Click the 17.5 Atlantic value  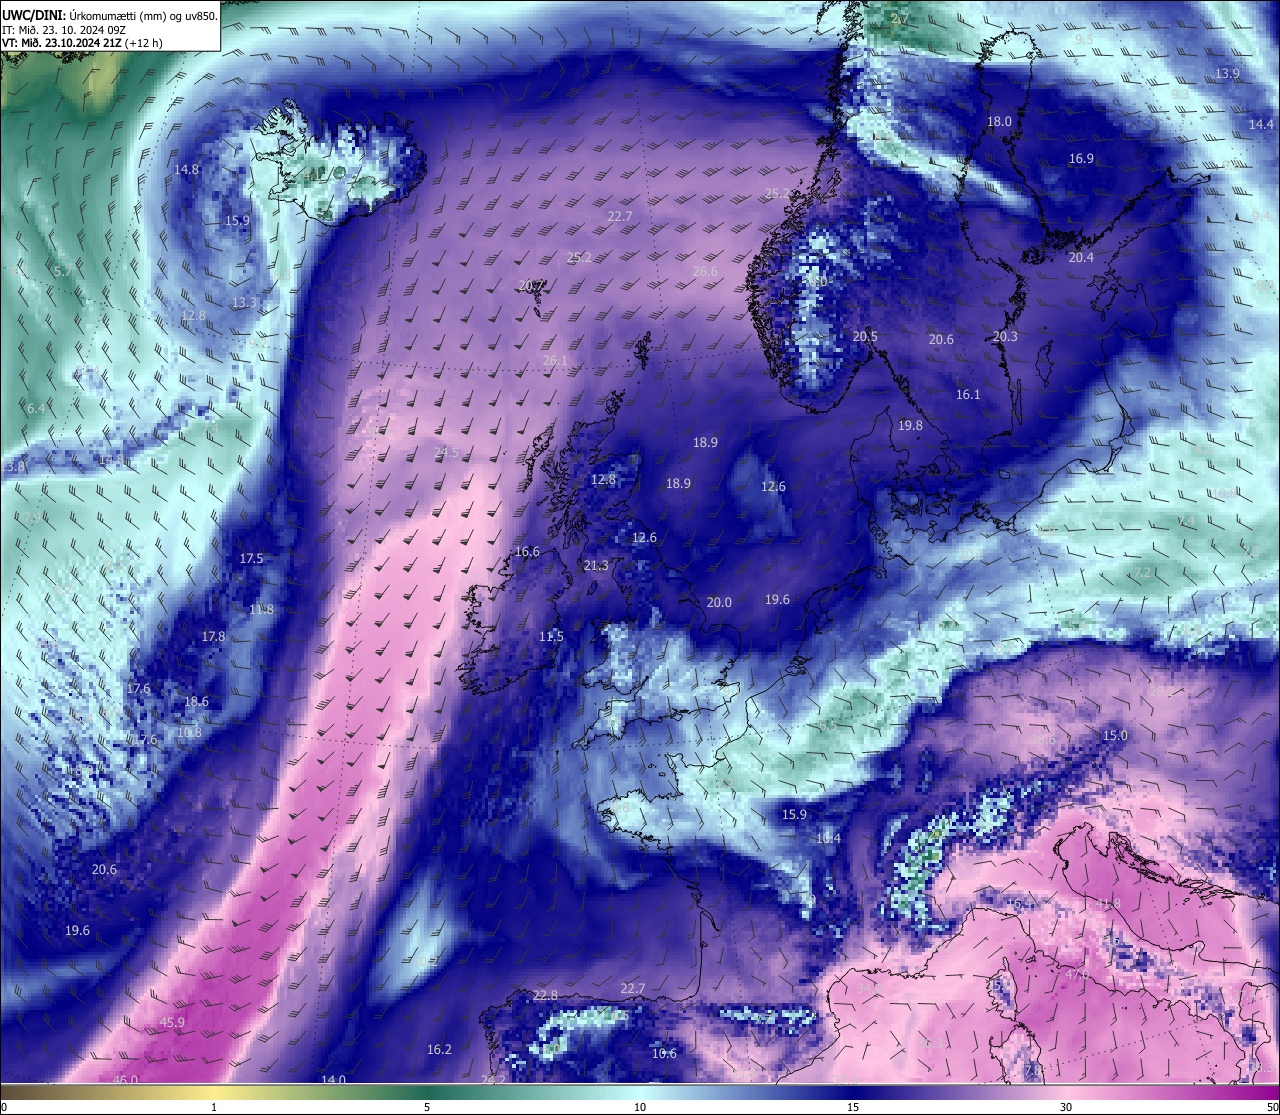[251, 559]
